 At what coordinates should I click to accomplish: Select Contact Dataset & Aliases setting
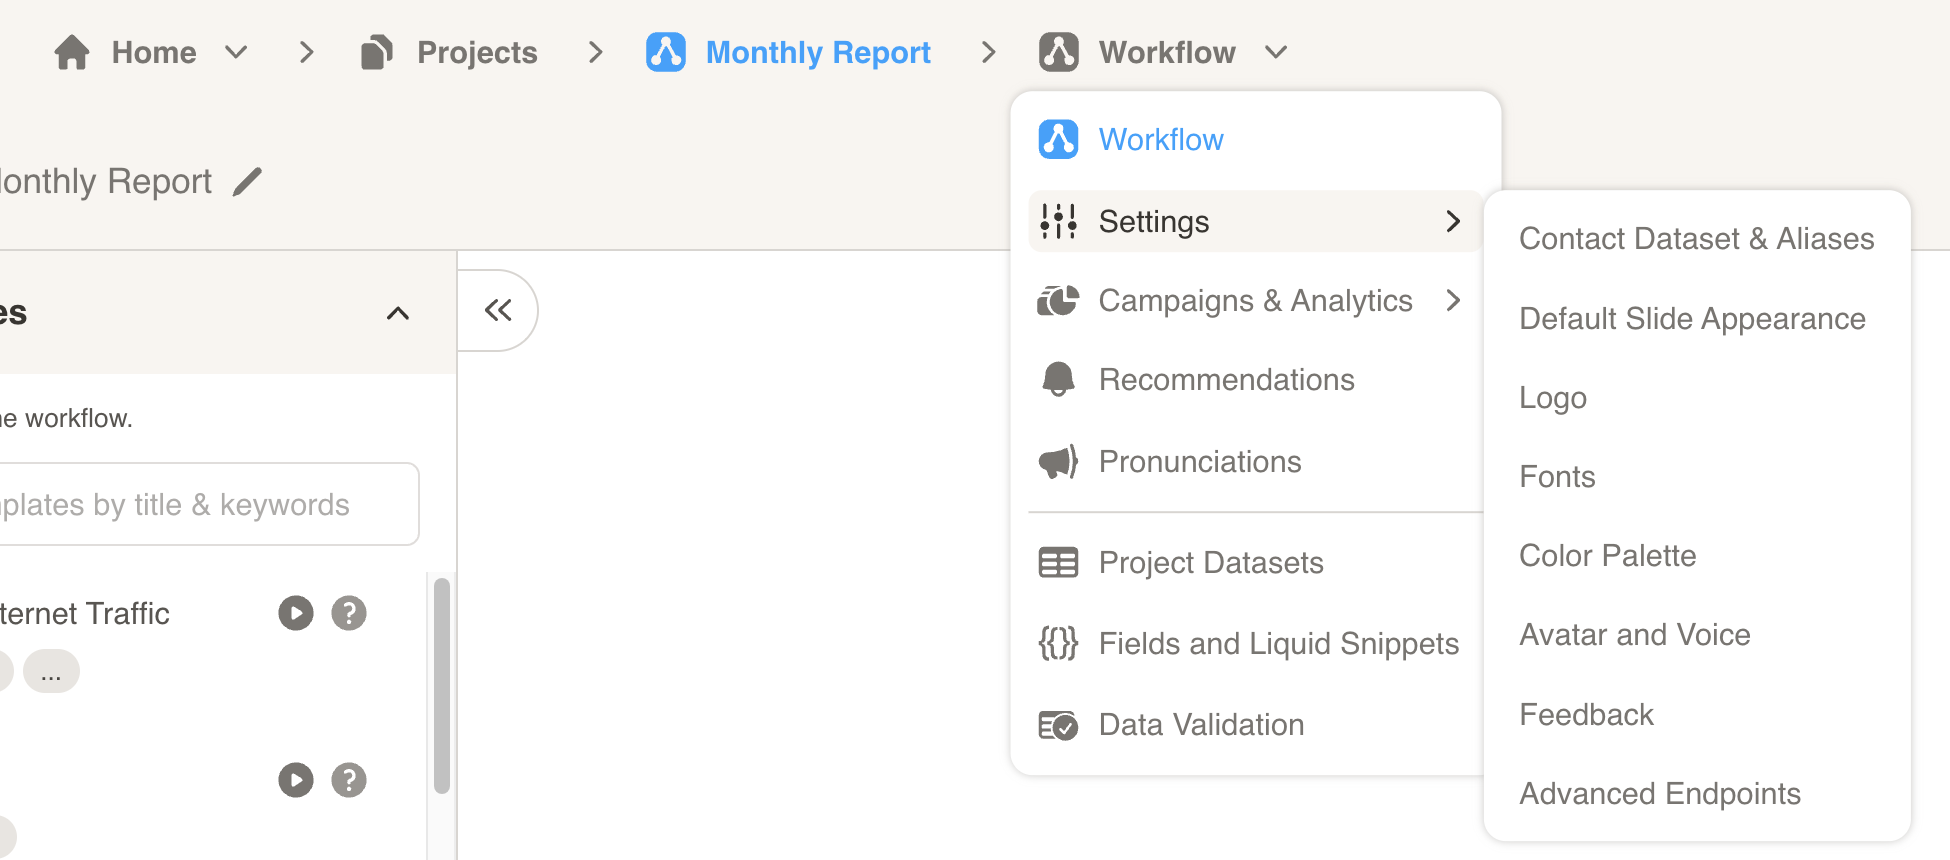(1696, 239)
